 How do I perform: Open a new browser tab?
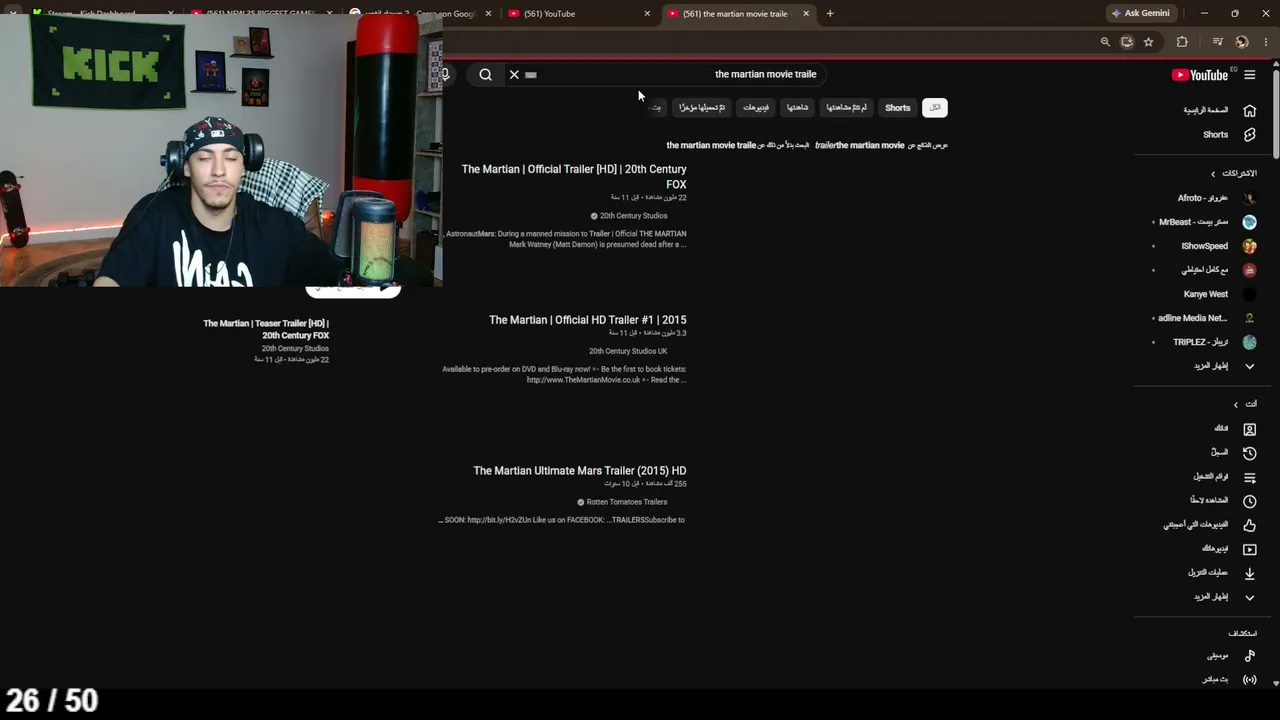pyautogui.click(x=829, y=14)
